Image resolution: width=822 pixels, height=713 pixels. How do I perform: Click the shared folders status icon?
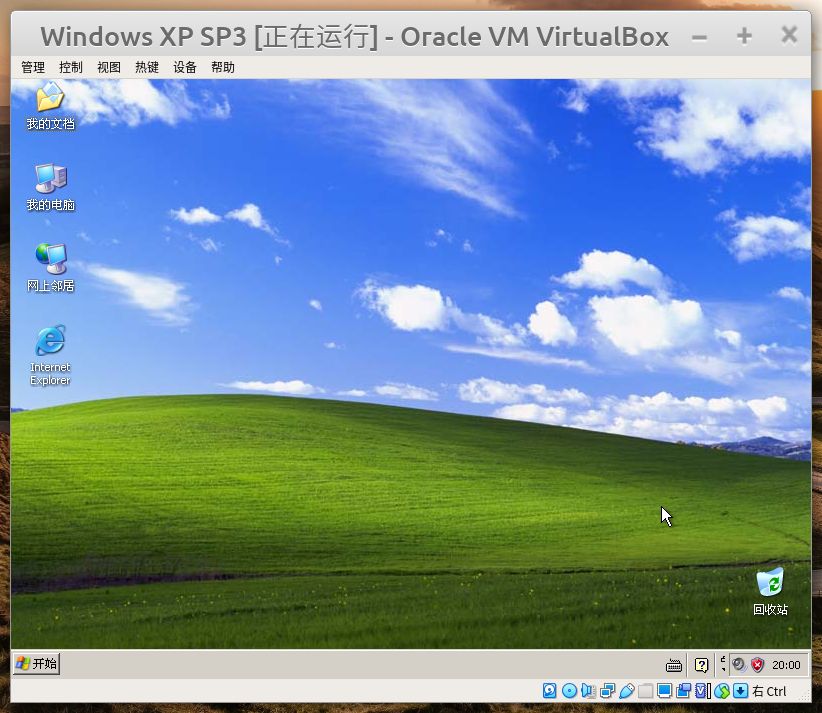(x=647, y=690)
